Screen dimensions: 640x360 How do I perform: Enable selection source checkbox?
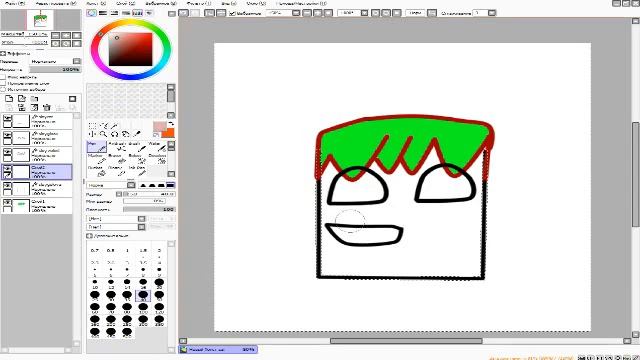[3, 89]
